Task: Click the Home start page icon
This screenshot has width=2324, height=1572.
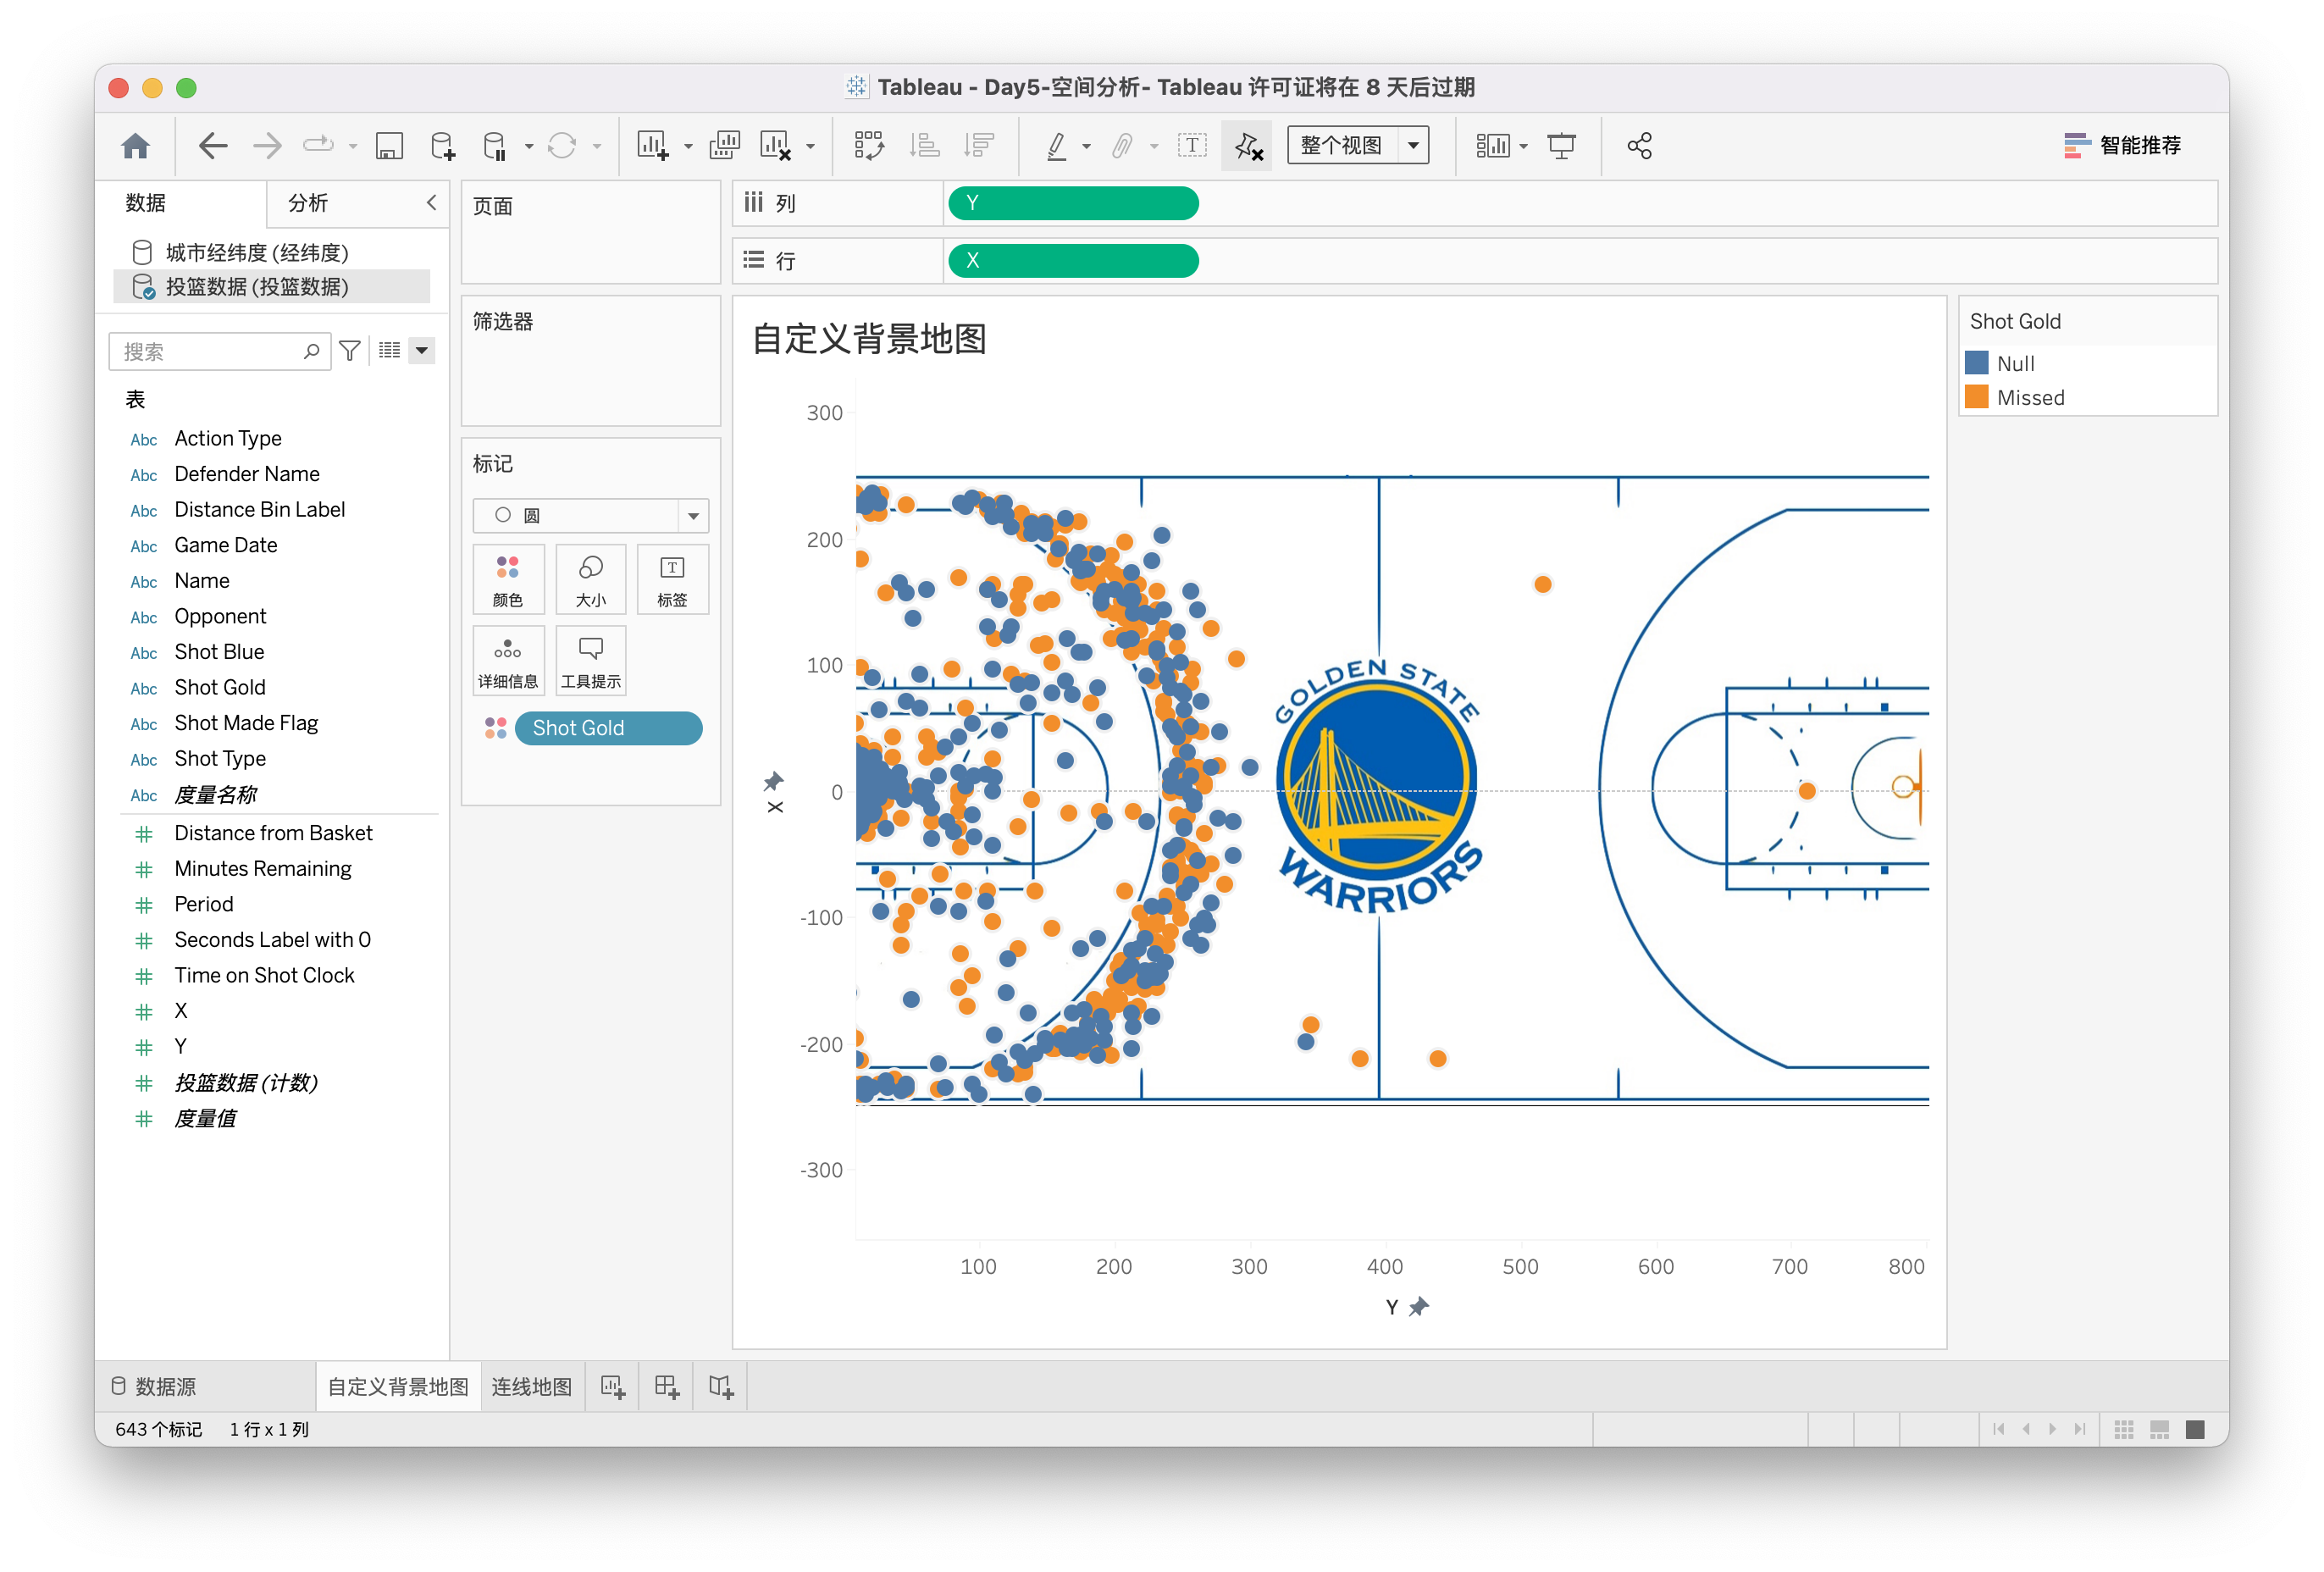Action: (x=136, y=146)
